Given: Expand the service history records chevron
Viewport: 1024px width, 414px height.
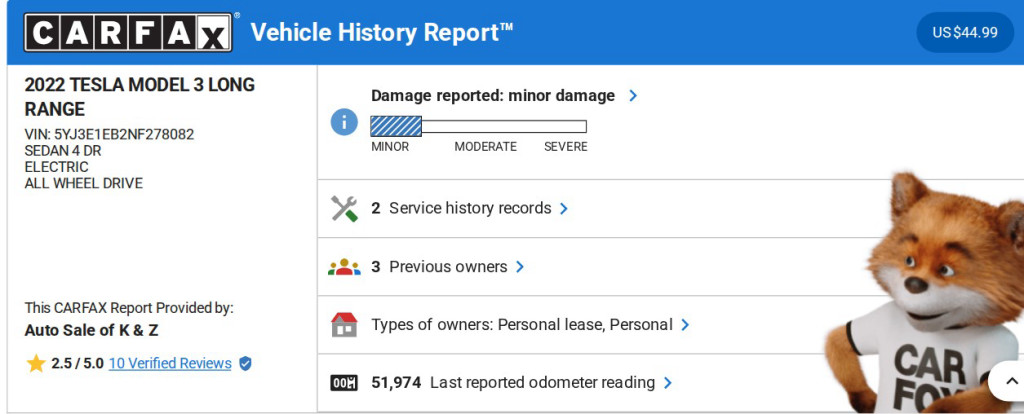Looking at the screenshot, I should coord(564,209).
